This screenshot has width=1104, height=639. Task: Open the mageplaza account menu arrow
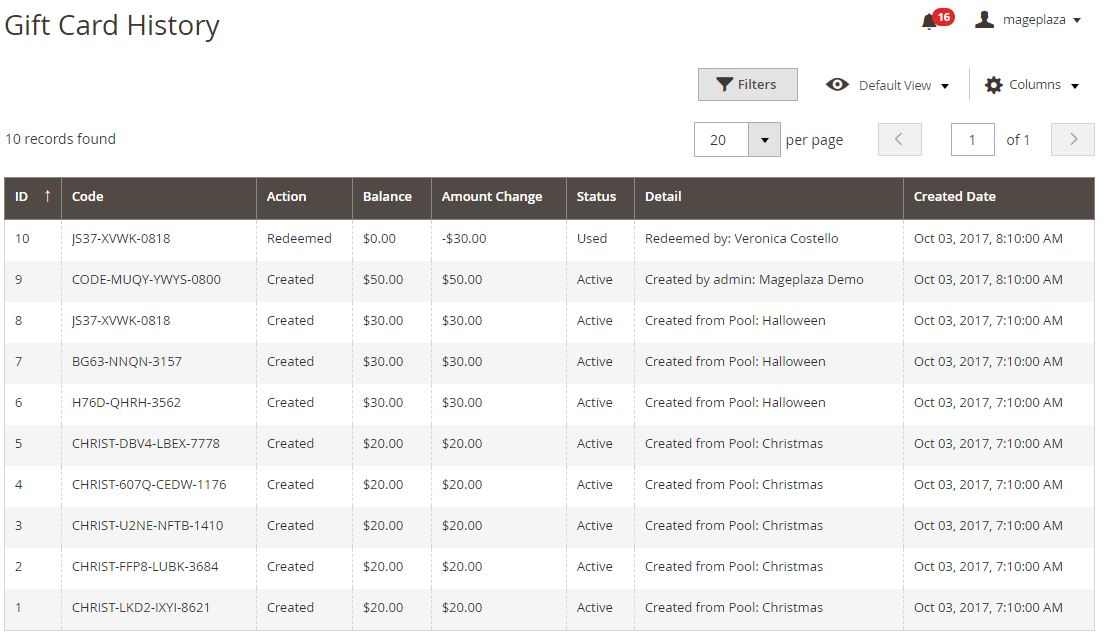click(1077, 21)
